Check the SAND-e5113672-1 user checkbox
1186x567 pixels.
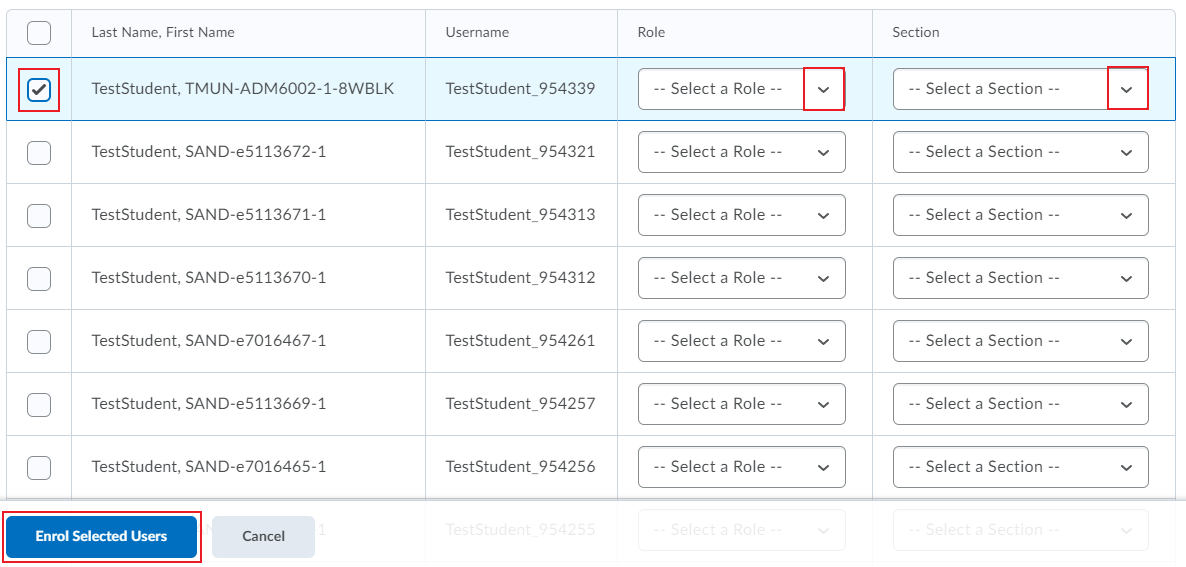click(x=39, y=153)
